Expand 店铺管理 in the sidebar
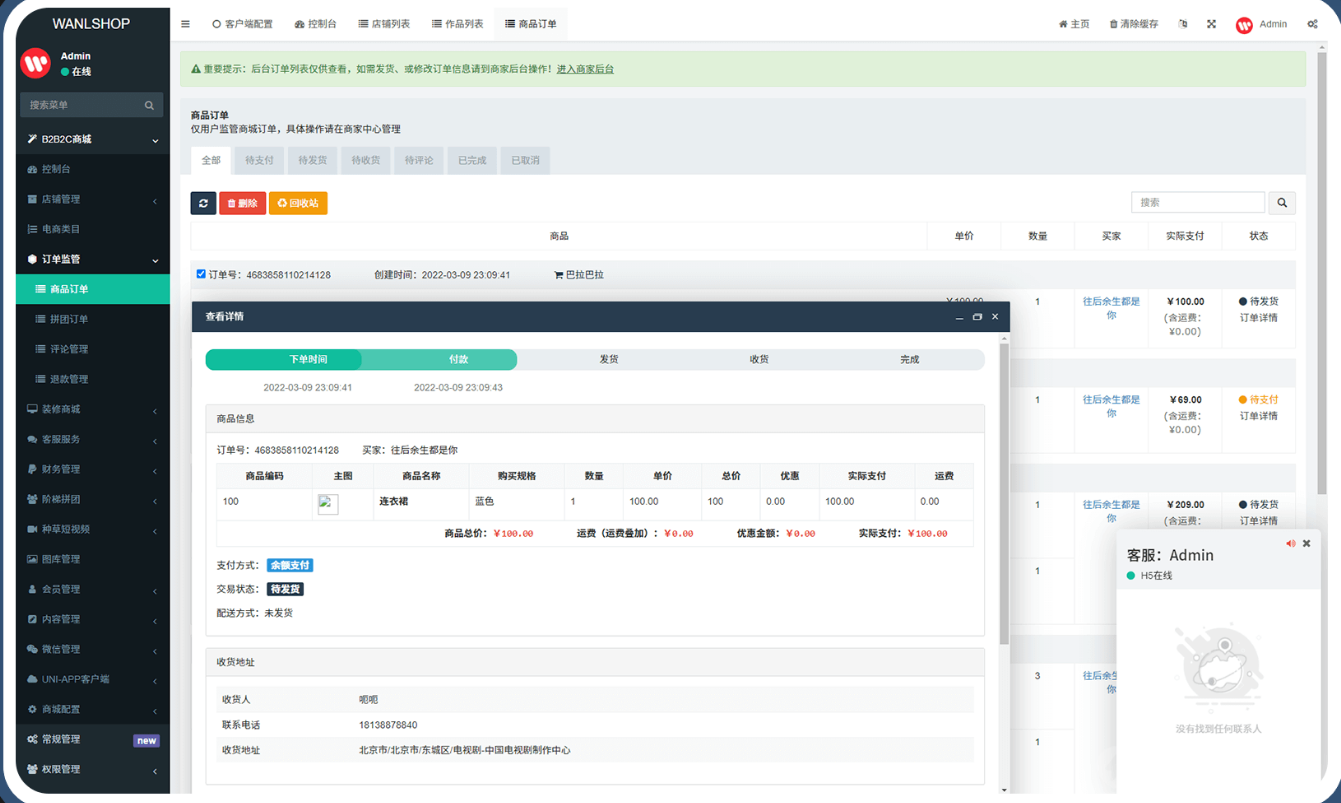Image resolution: width=1341 pixels, height=803 pixels. click(x=93, y=199)
